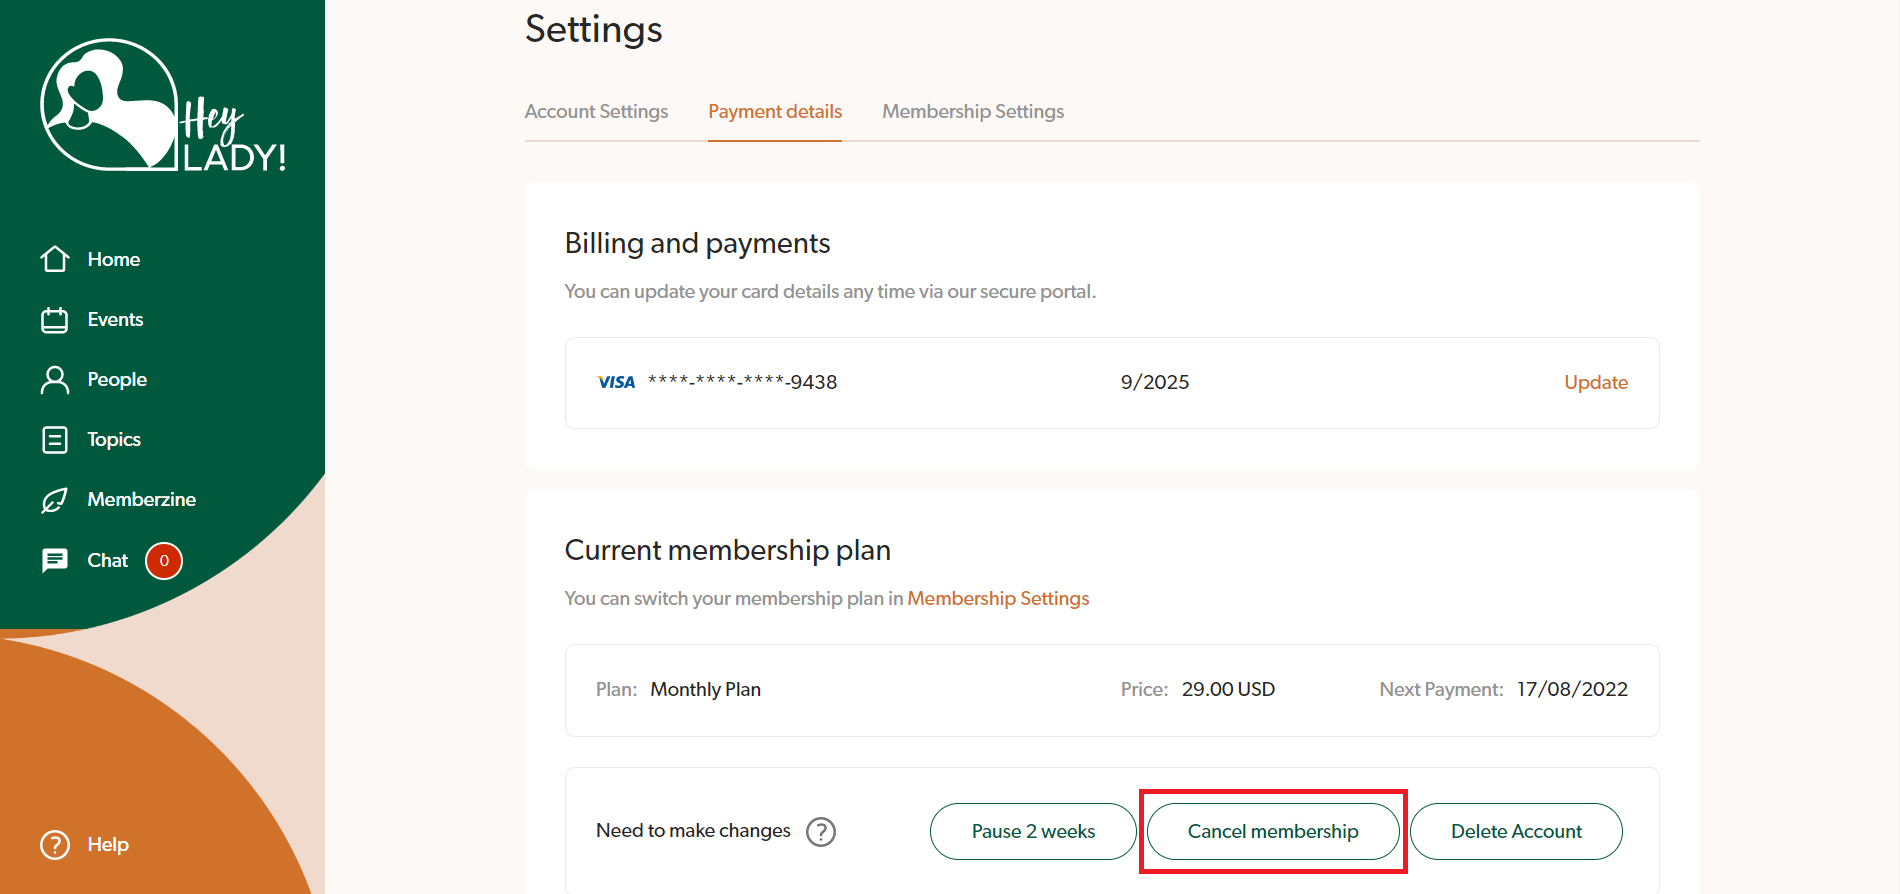Click the red chat notification badge

click(x=164, y=561)
